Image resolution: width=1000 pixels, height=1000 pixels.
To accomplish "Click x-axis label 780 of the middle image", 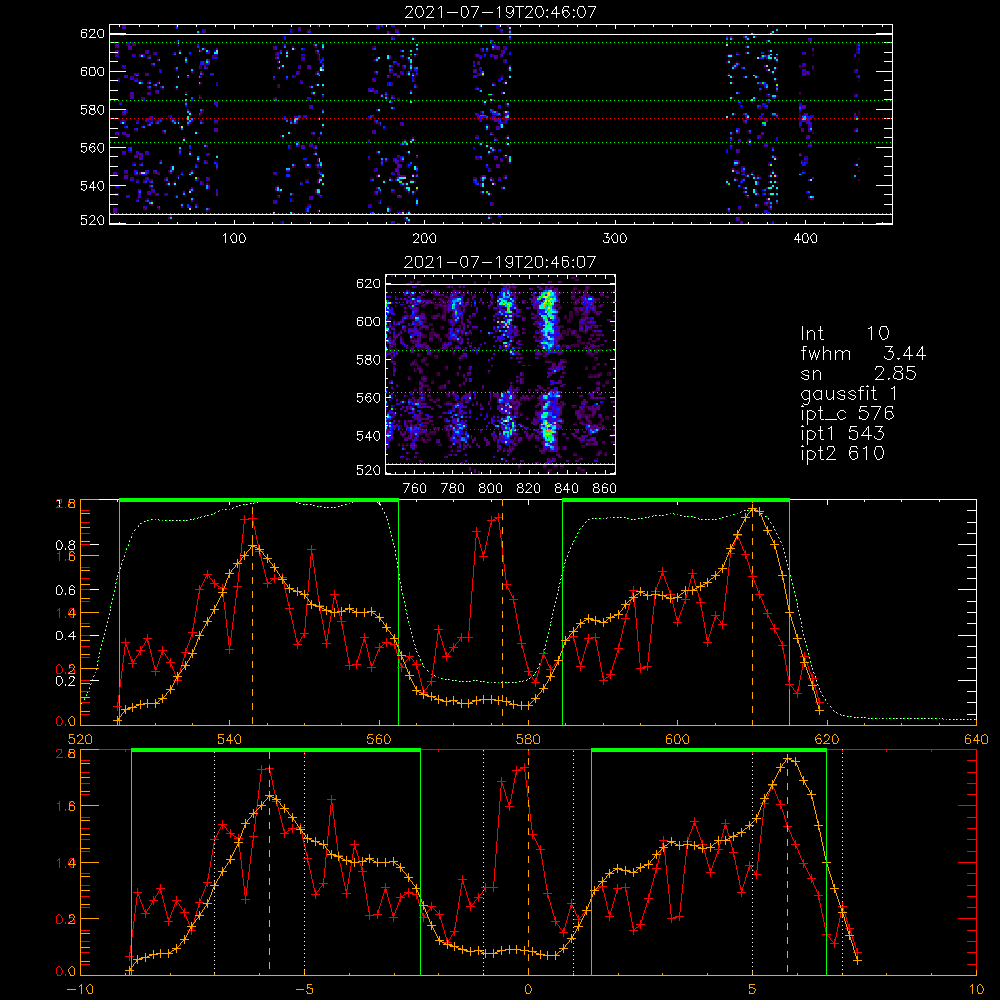I will tap(453, 489).
